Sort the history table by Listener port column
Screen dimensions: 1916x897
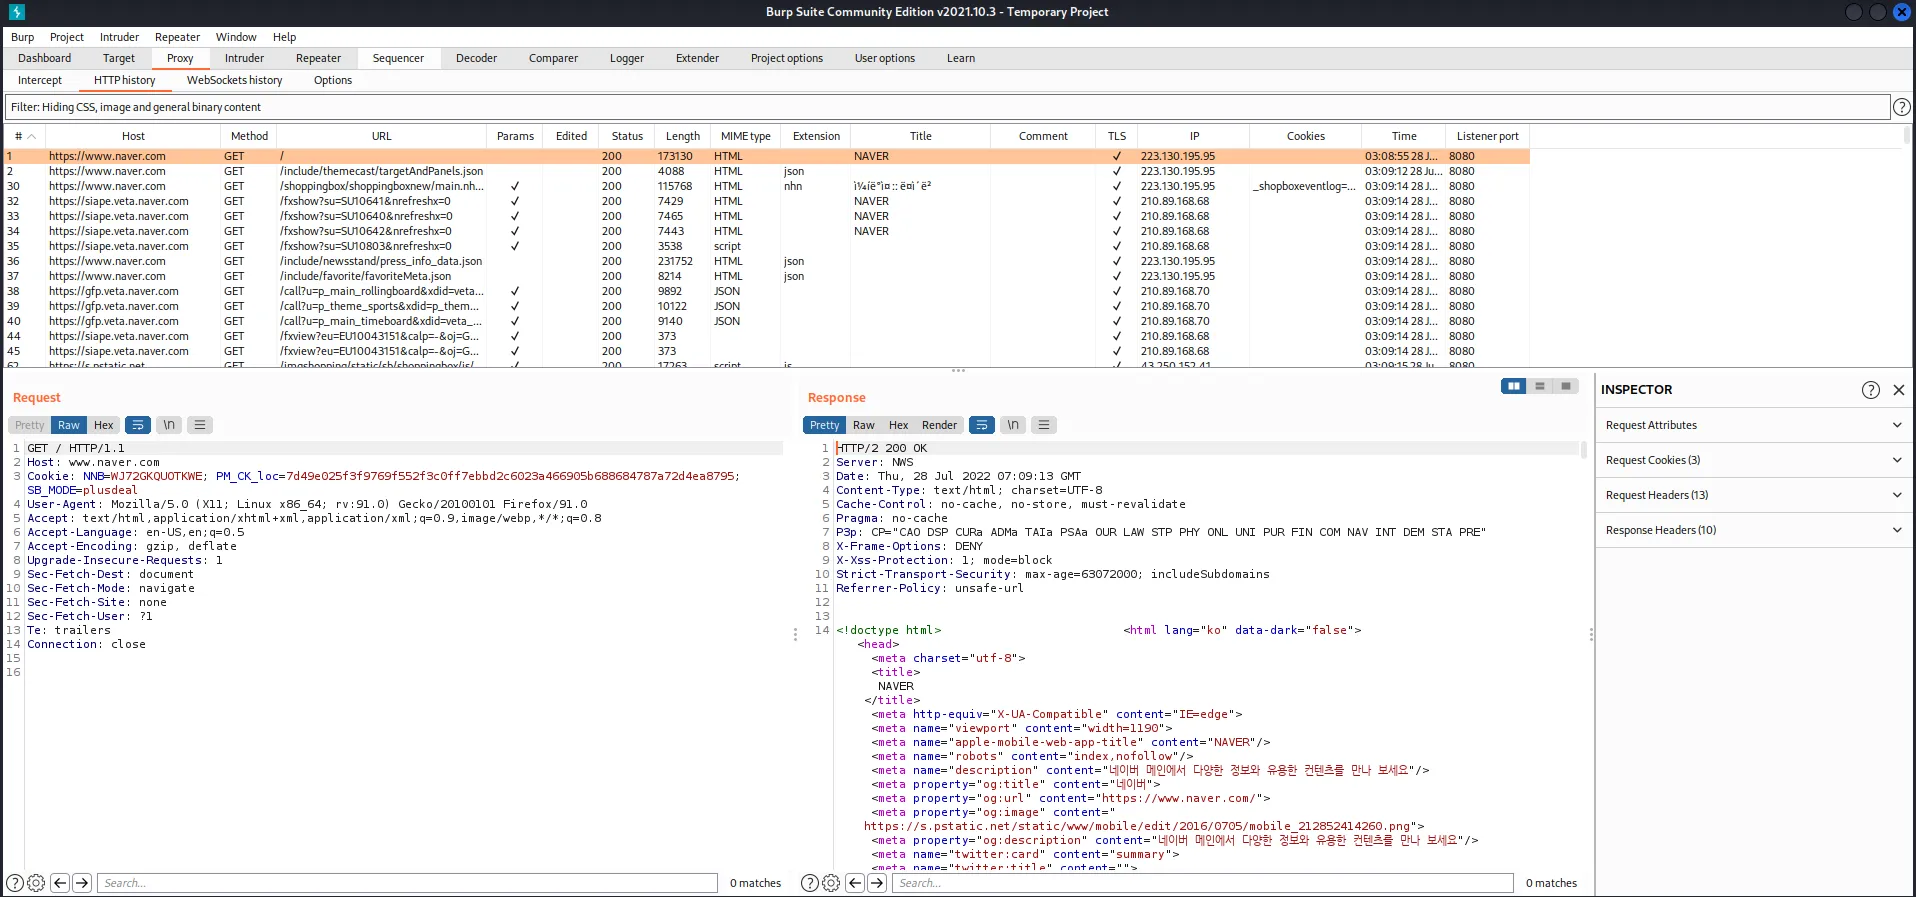(1488, 136)
